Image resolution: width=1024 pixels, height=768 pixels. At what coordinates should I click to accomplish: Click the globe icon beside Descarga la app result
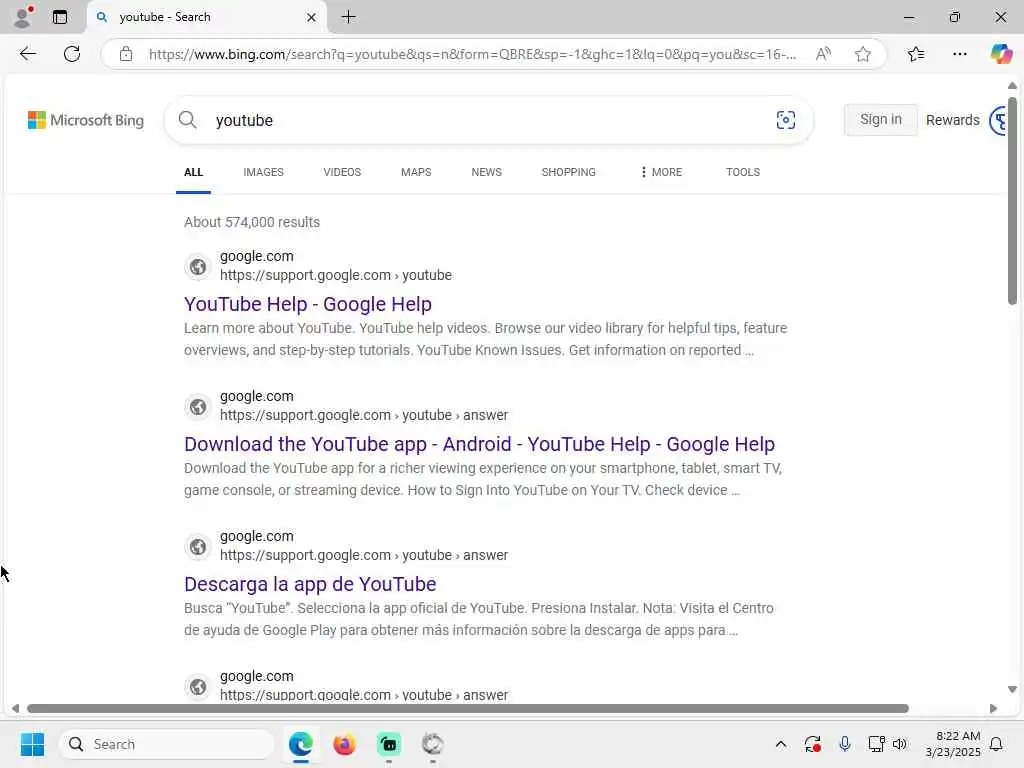point(198,547)
